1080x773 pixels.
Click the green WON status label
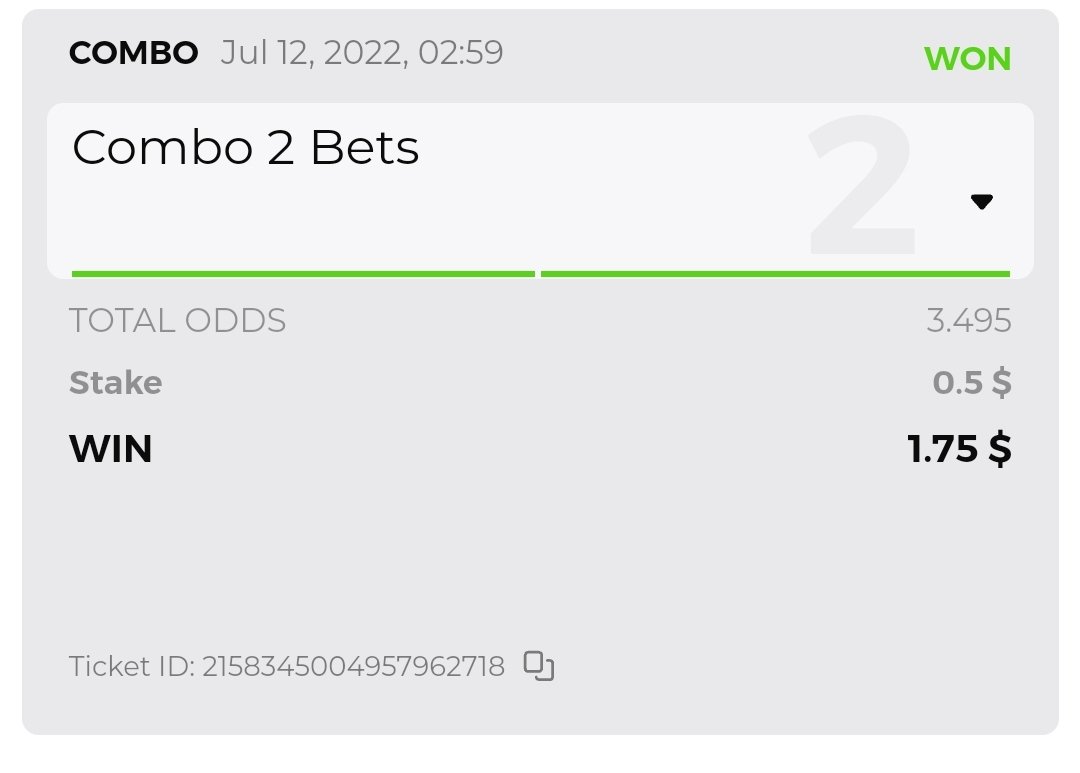point(967,59)
